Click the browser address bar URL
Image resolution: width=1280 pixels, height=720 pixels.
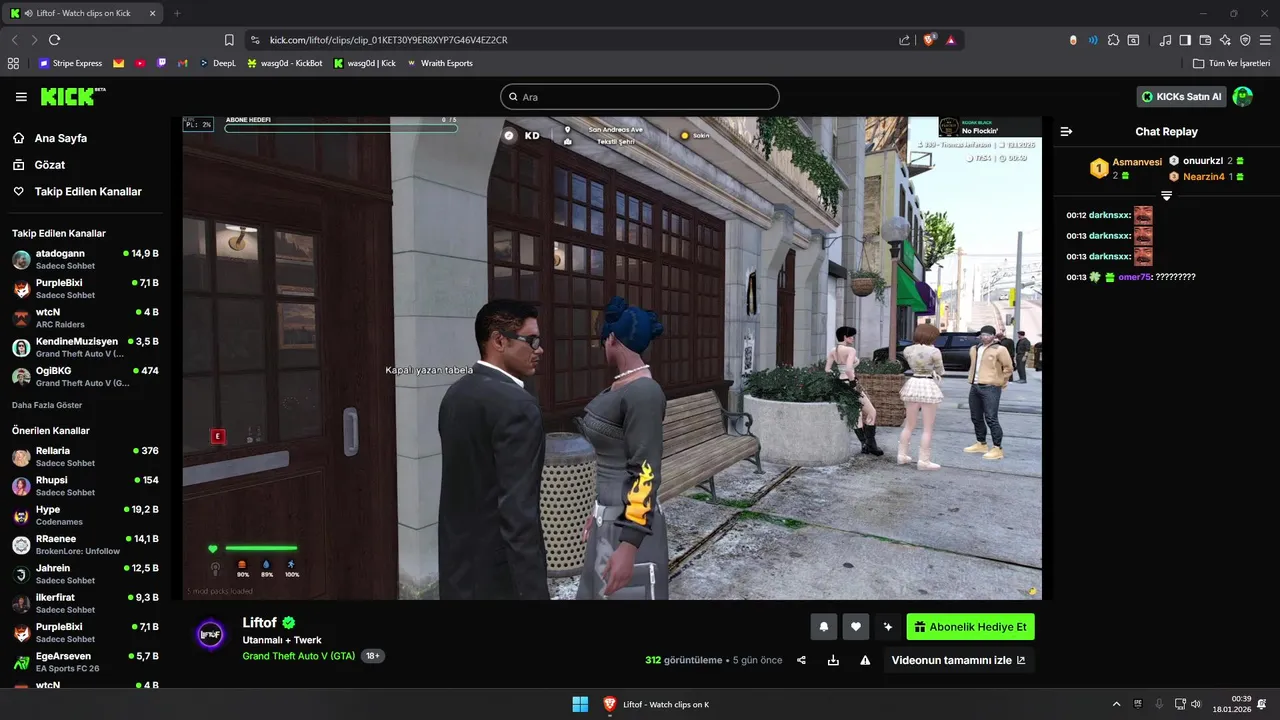(389, 40)
